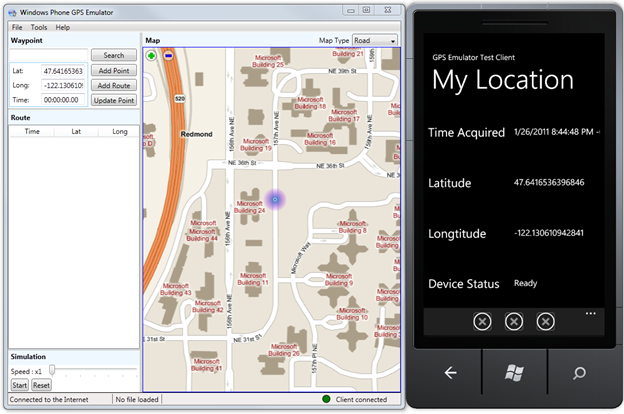Viewport: 624px width, 414px height.
Task: Click 'Connected to the Internet' status text
Action: (x=49, y=399)
